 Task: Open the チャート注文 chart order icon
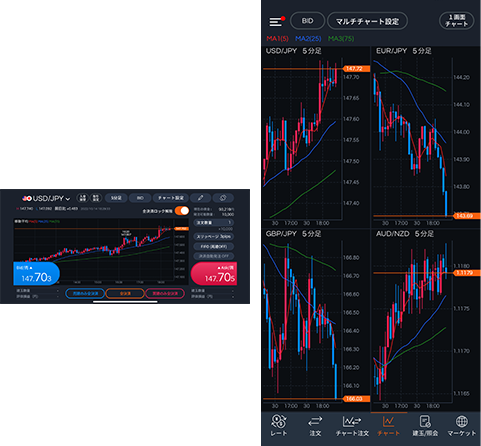352,425
